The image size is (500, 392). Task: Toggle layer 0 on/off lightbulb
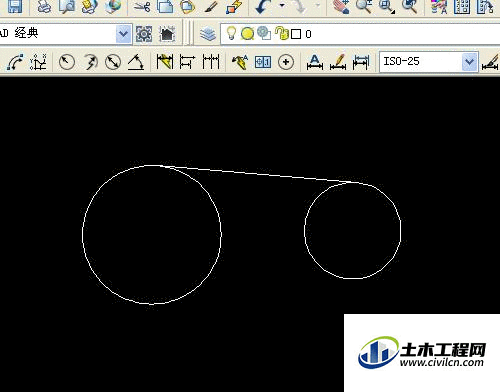[231, 33]
